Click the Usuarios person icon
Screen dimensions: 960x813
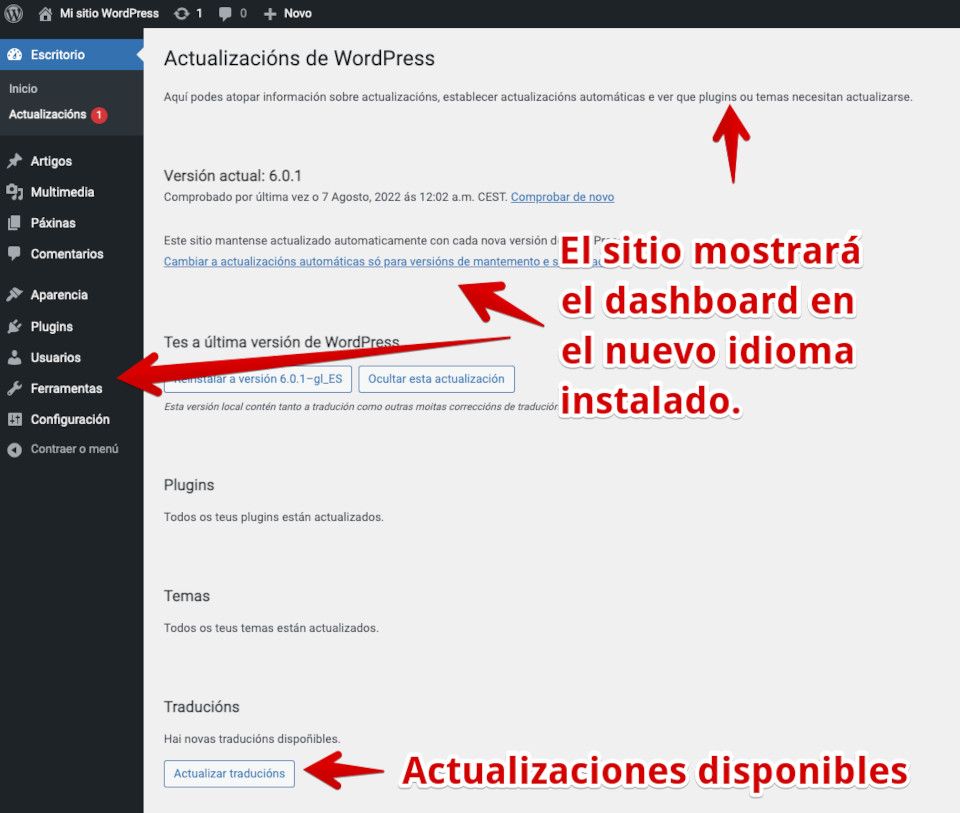[x=15, y=358]
